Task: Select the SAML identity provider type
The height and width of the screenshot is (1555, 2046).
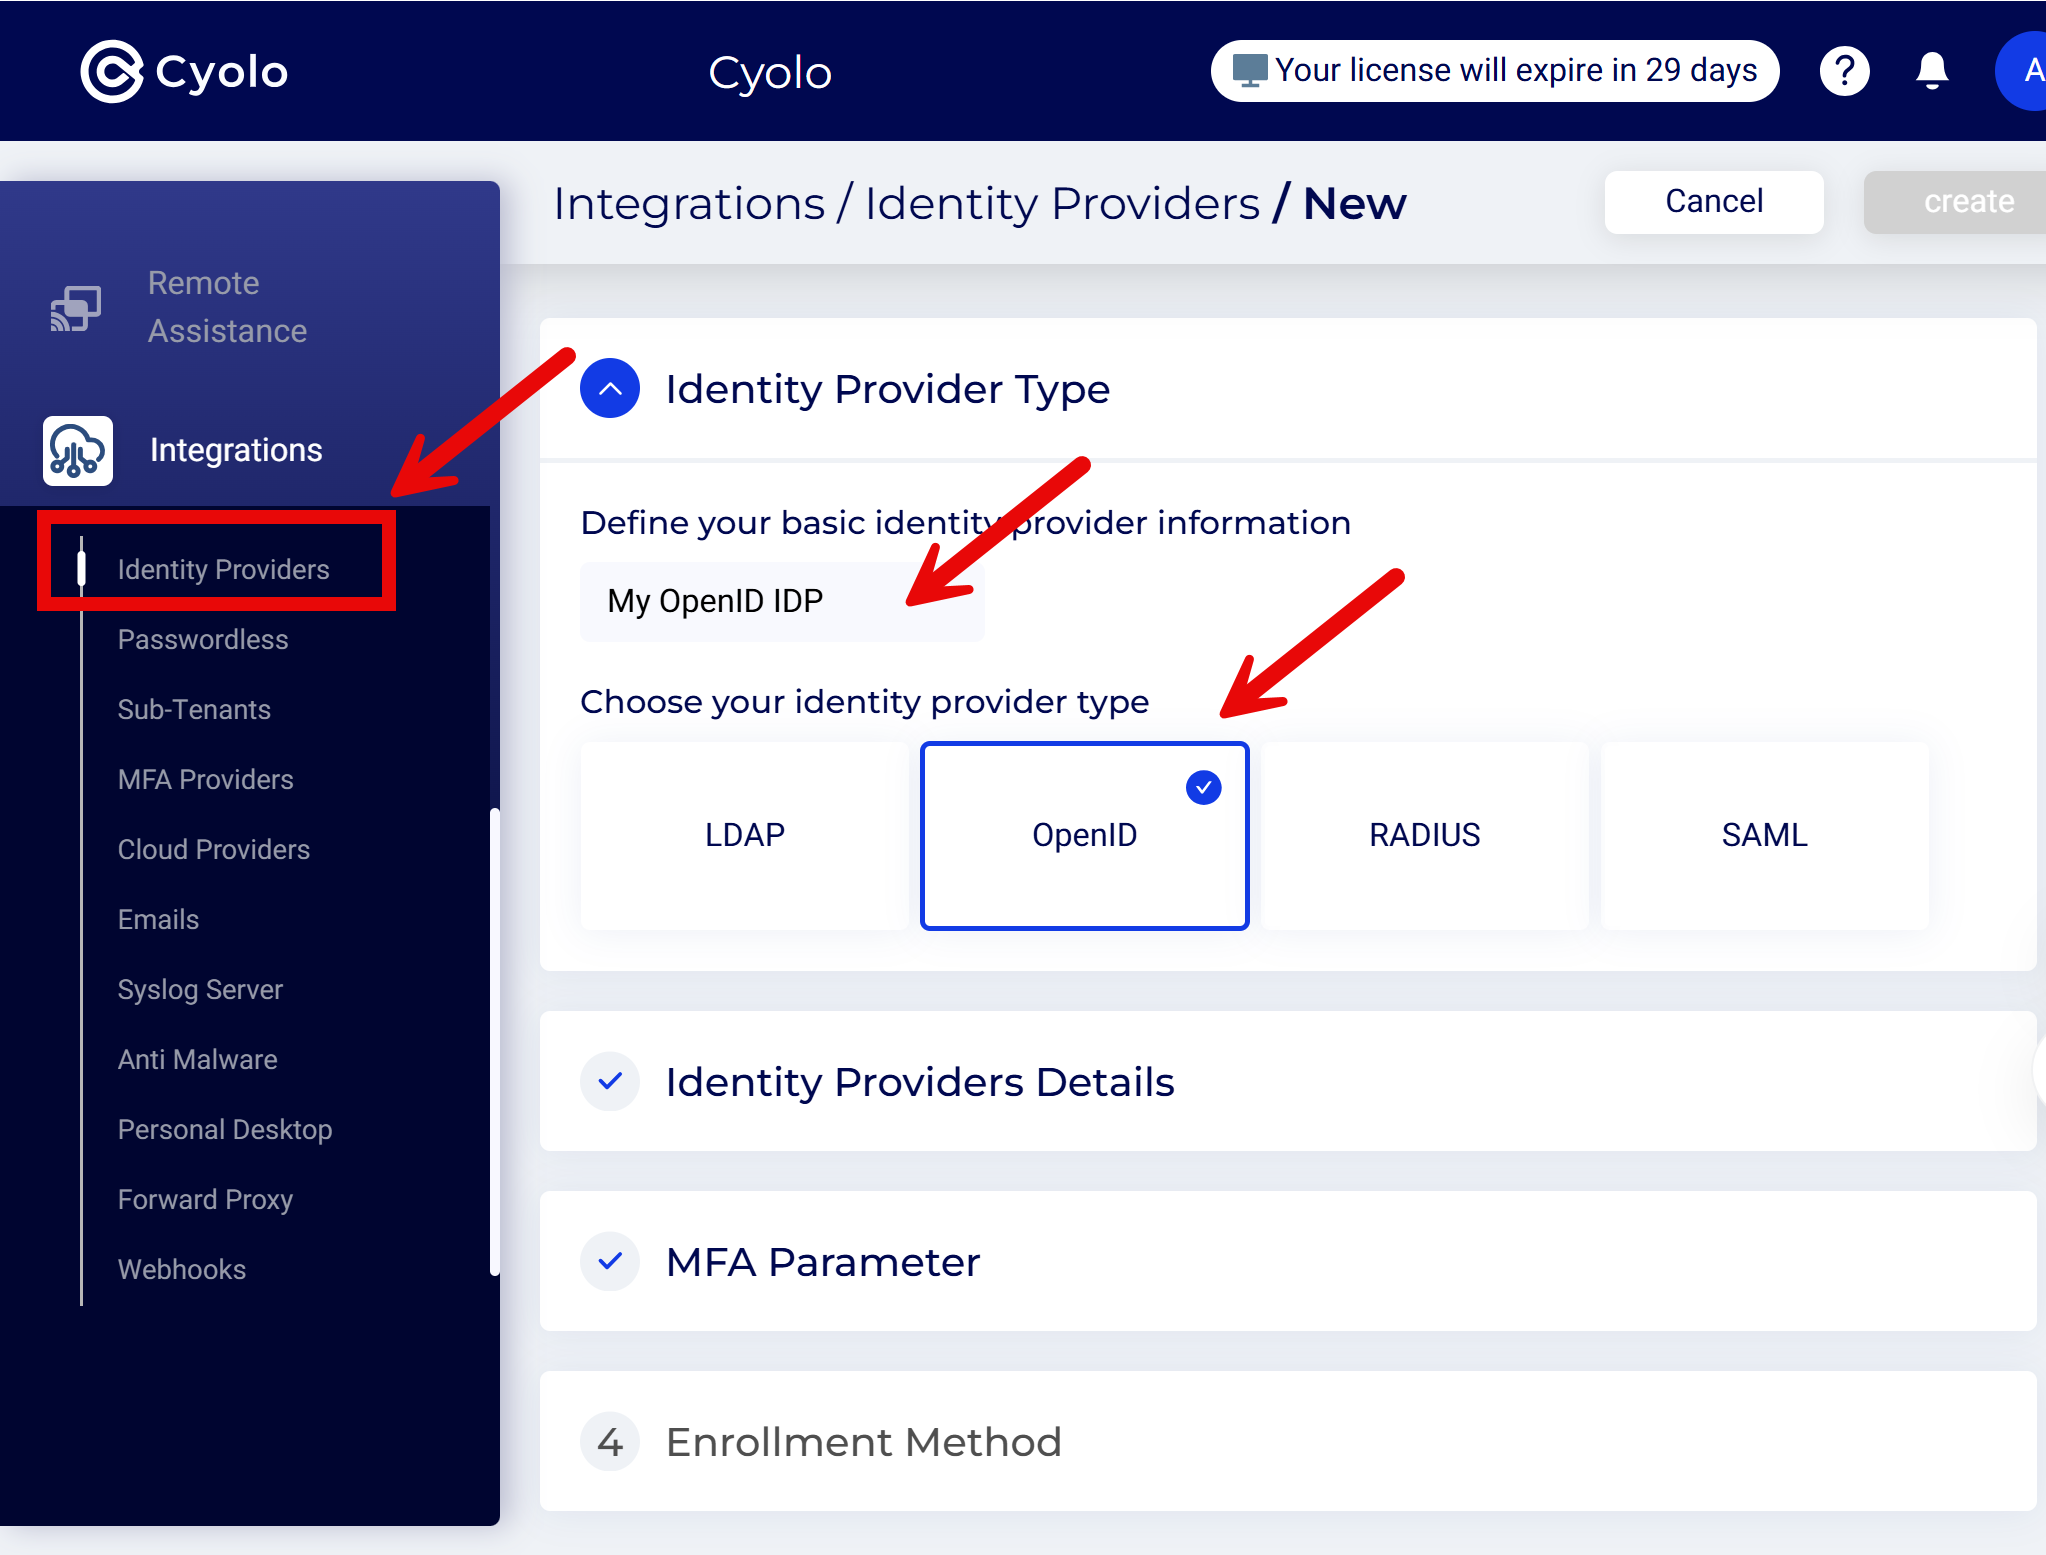Action: click(x=1764, y=835)
